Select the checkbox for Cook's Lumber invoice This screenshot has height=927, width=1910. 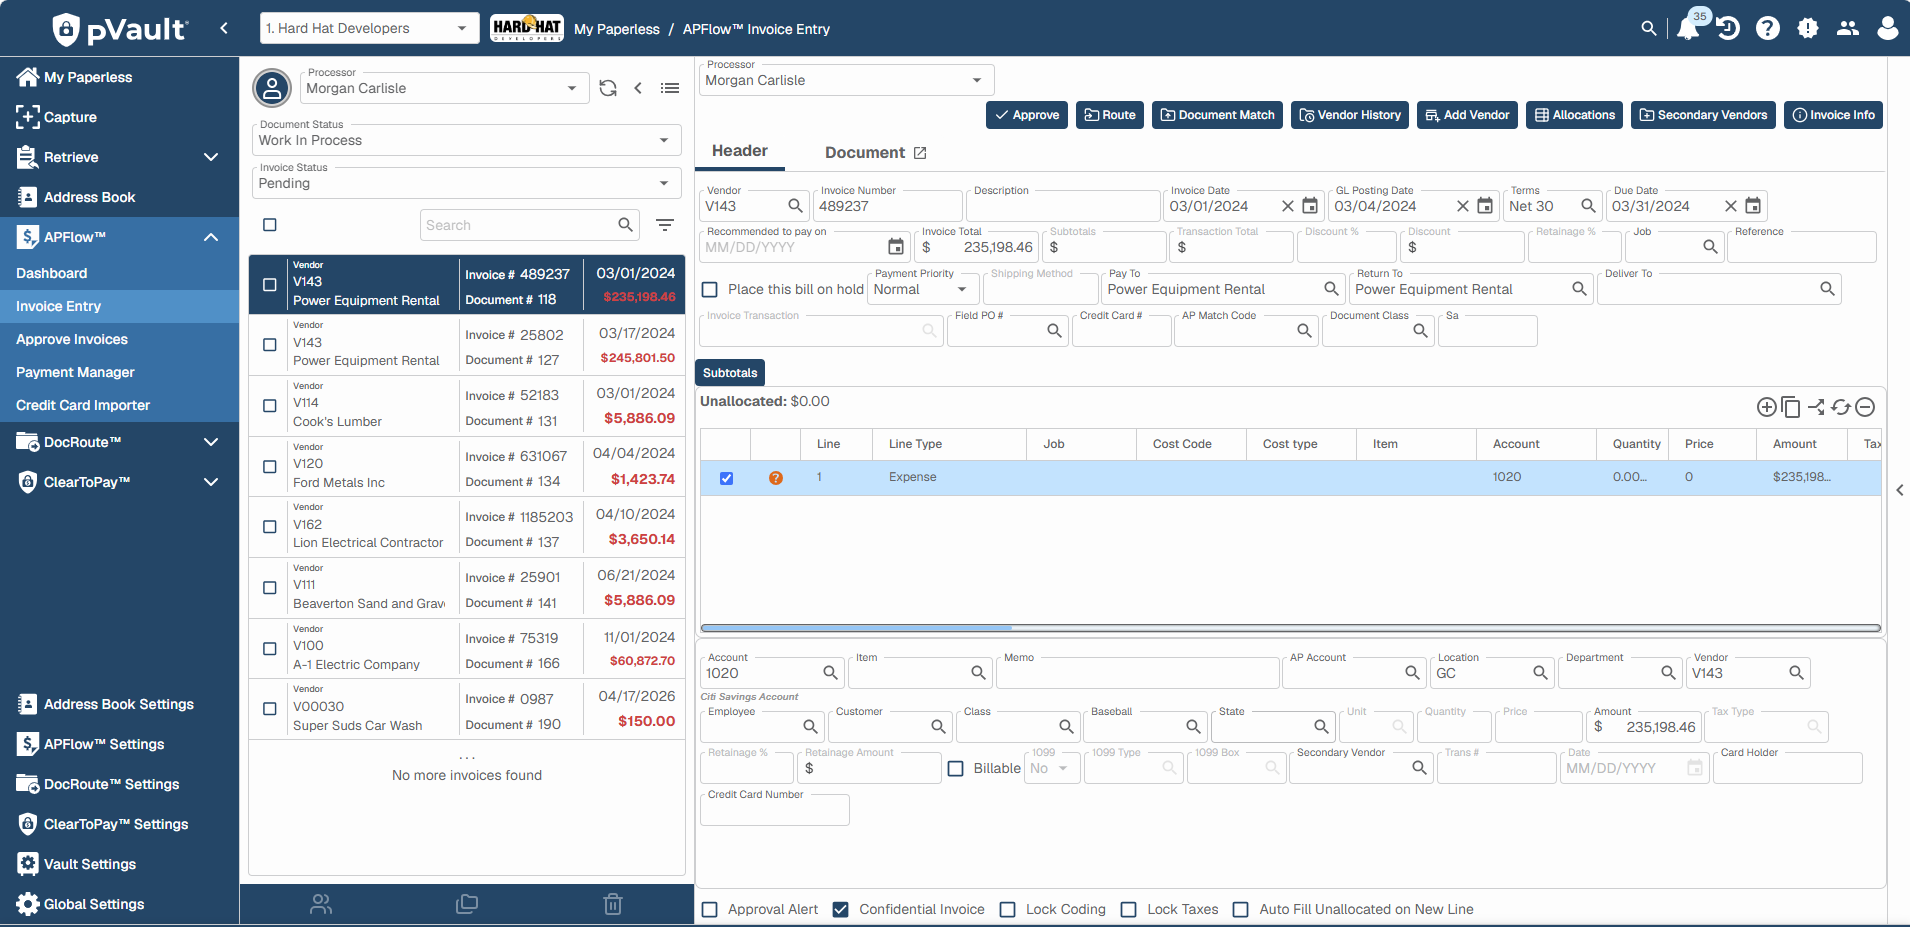click(x=270, y=406)
